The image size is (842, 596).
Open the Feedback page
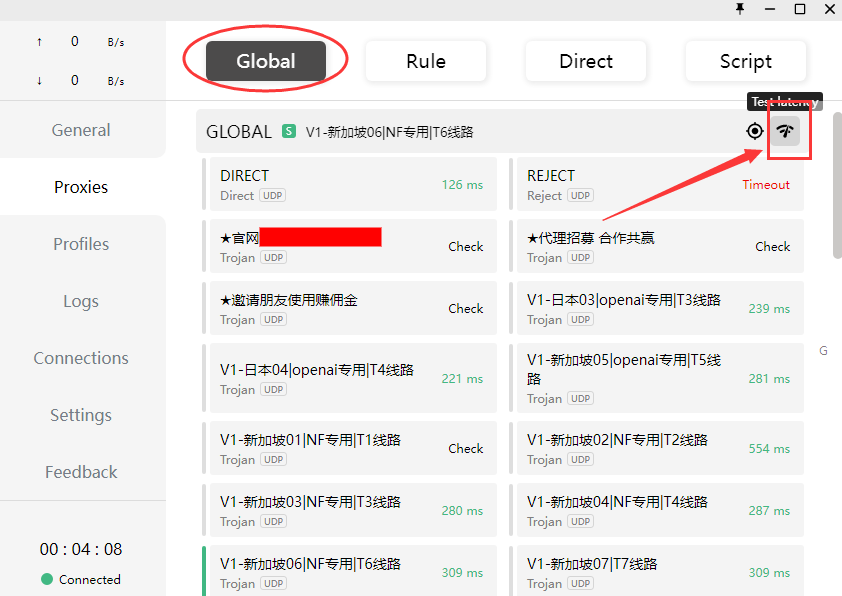pos(81,472)
